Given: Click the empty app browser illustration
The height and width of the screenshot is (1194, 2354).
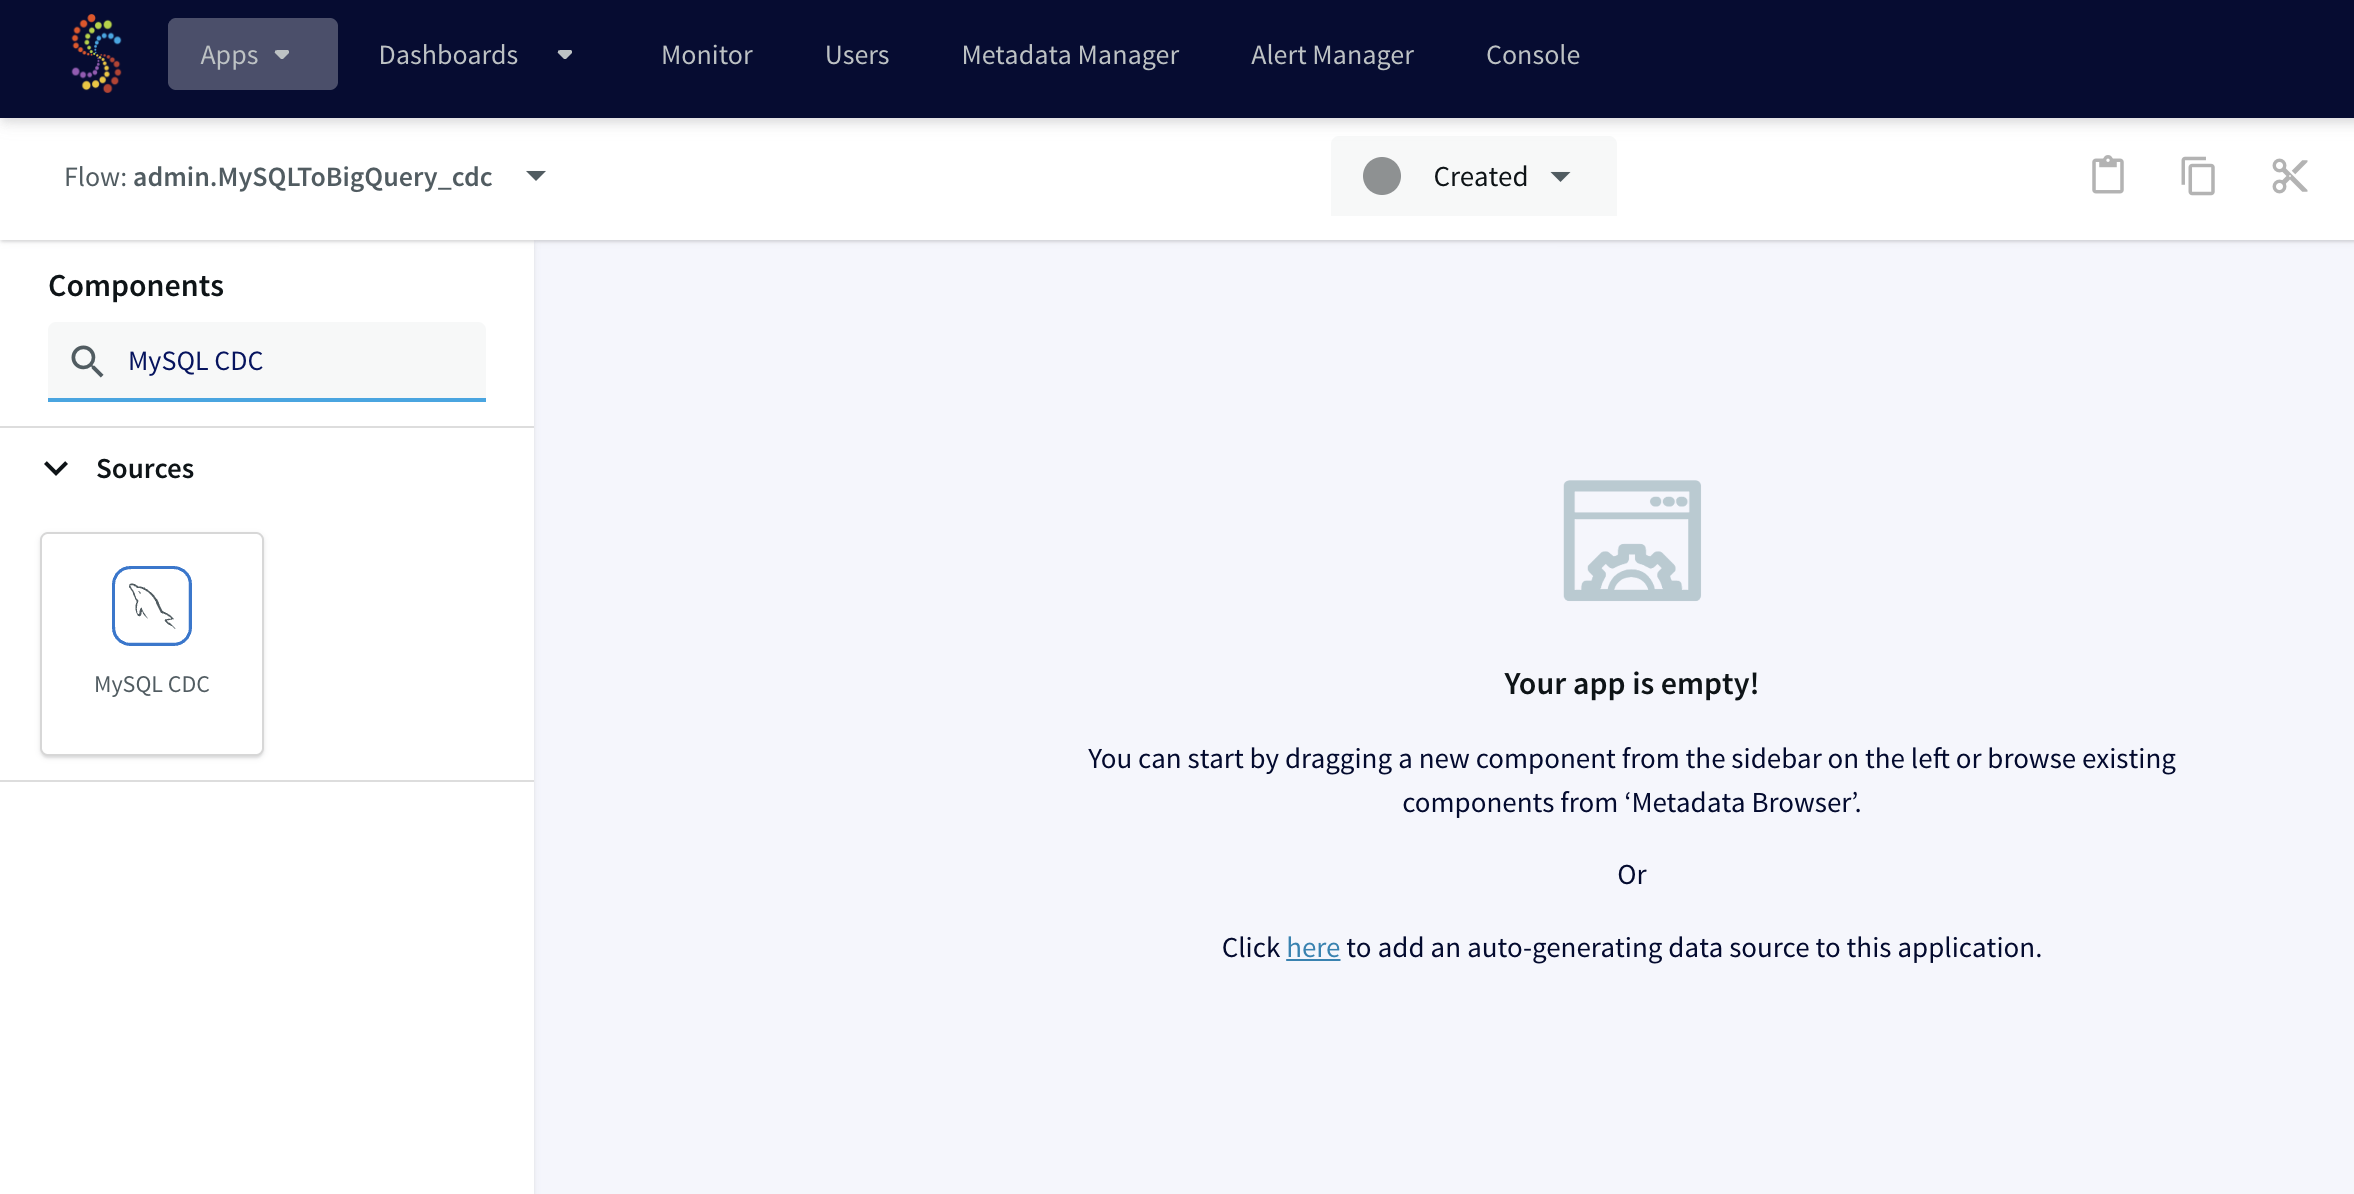Looking at the screenshot, I should tap(1632, 540).
